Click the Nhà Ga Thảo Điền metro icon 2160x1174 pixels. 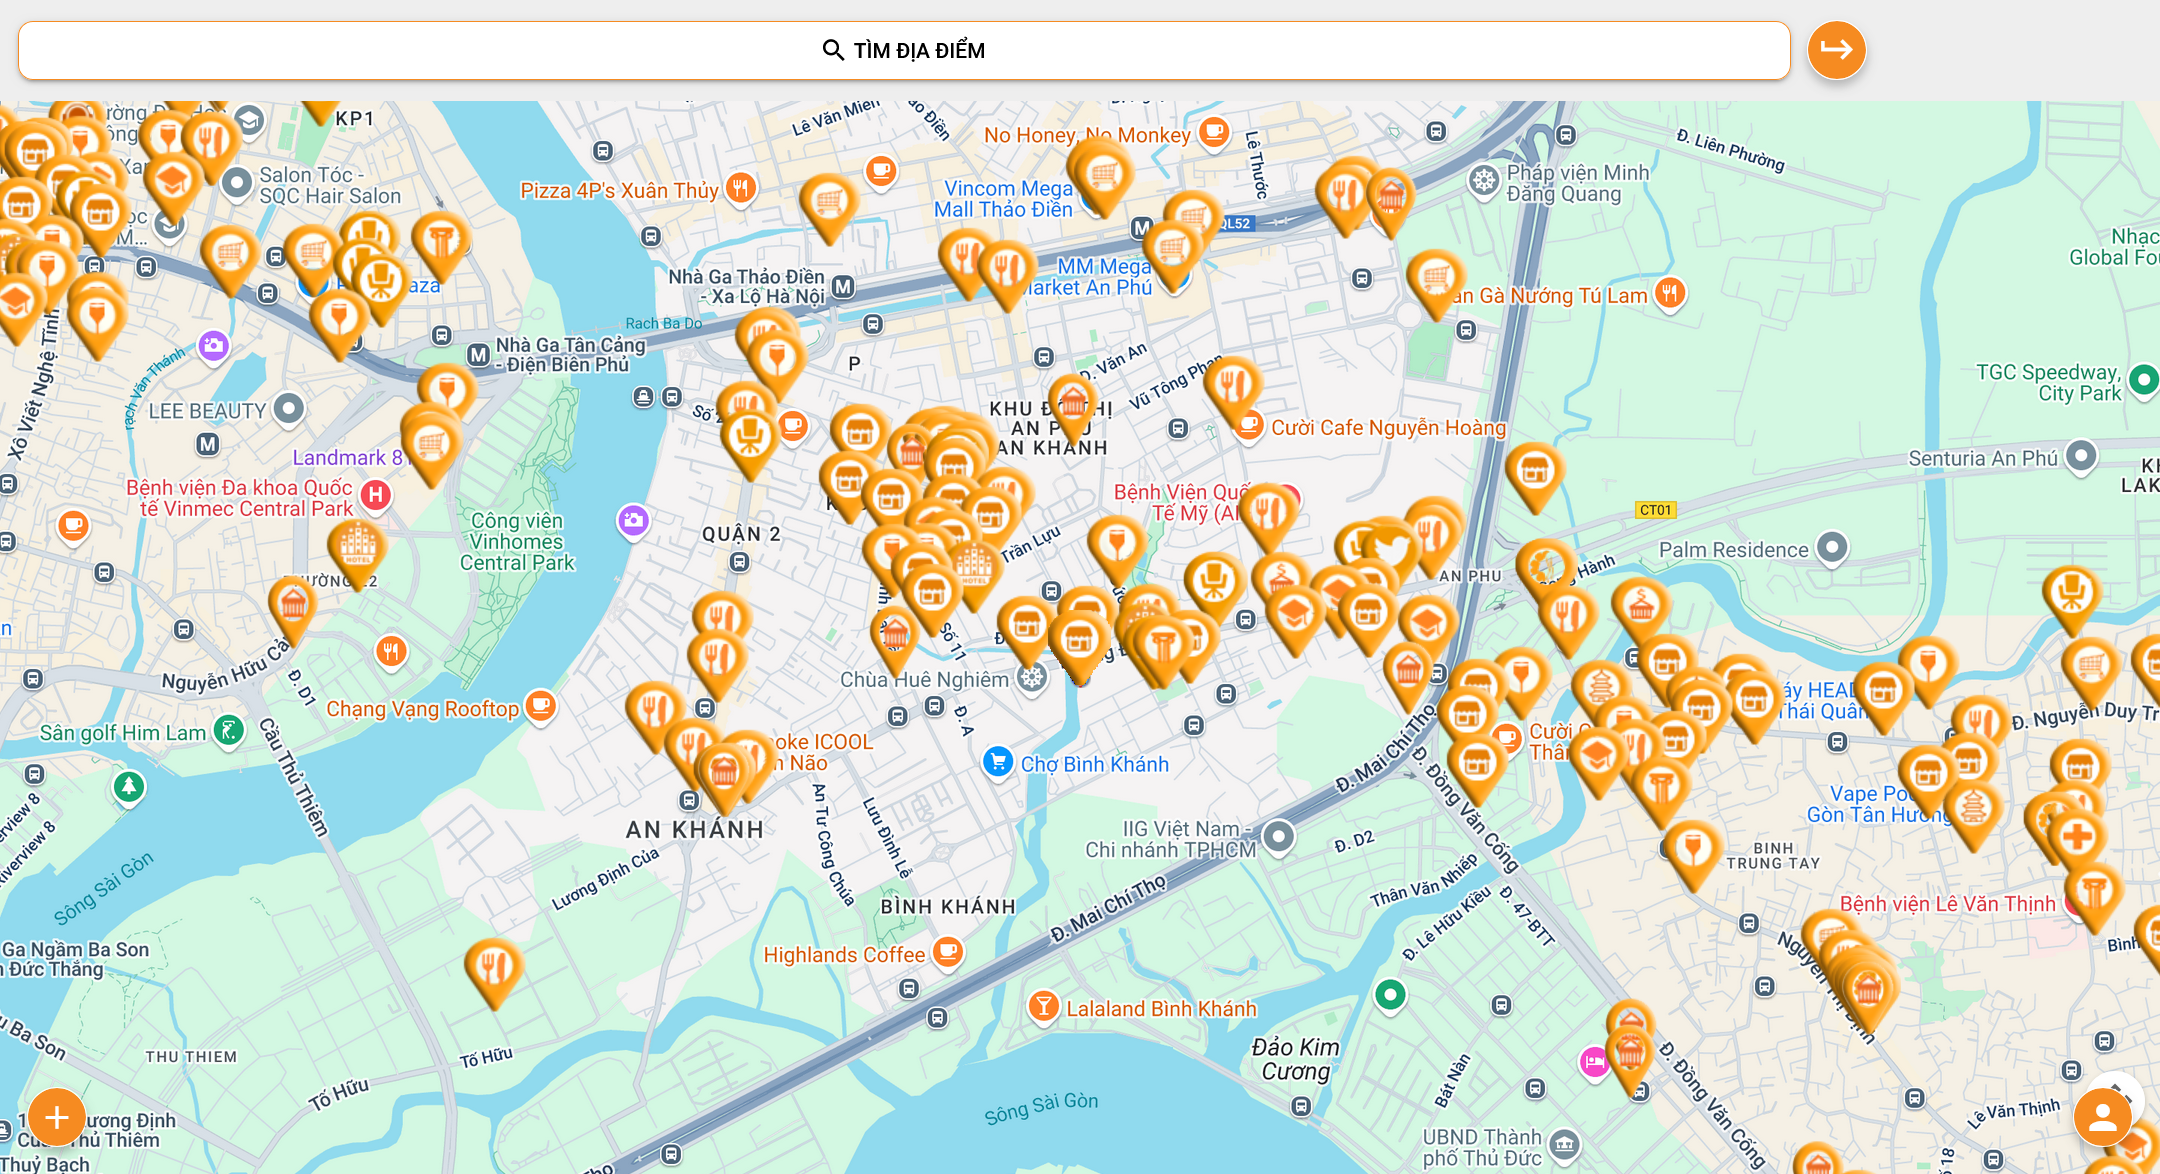pos(843,287)
